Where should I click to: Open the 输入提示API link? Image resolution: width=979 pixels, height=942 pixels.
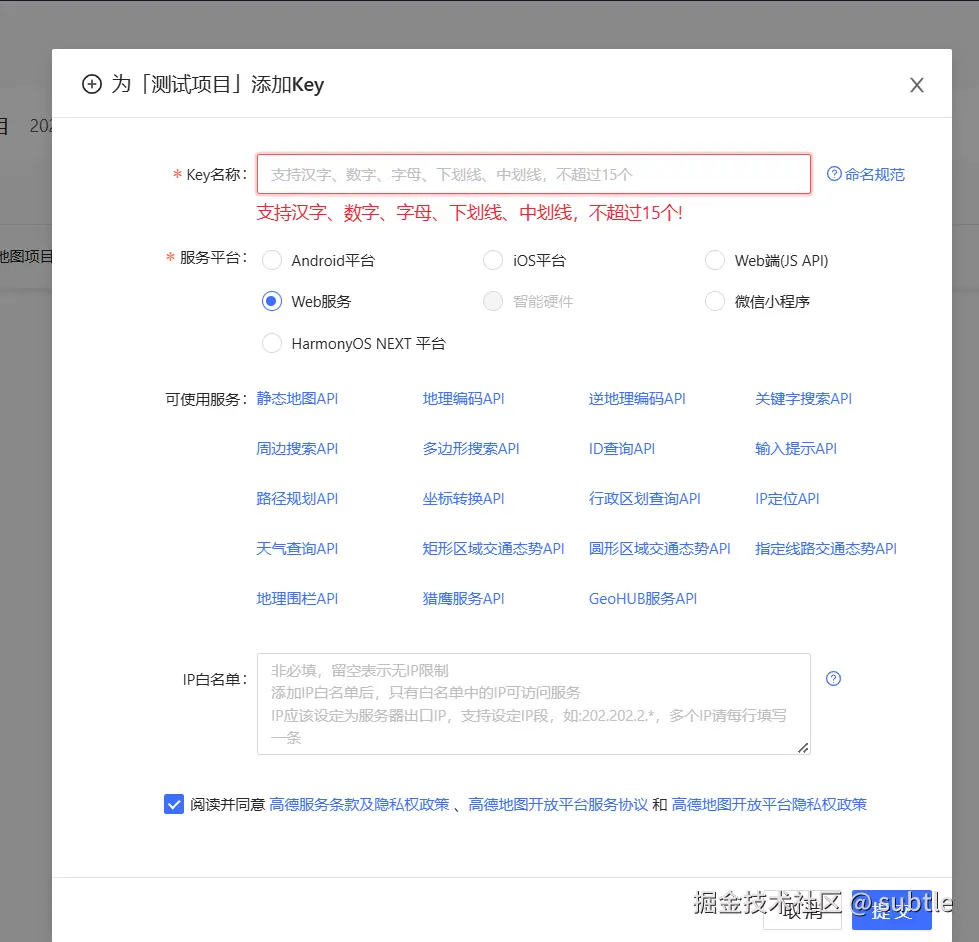(x=795, y=449)
